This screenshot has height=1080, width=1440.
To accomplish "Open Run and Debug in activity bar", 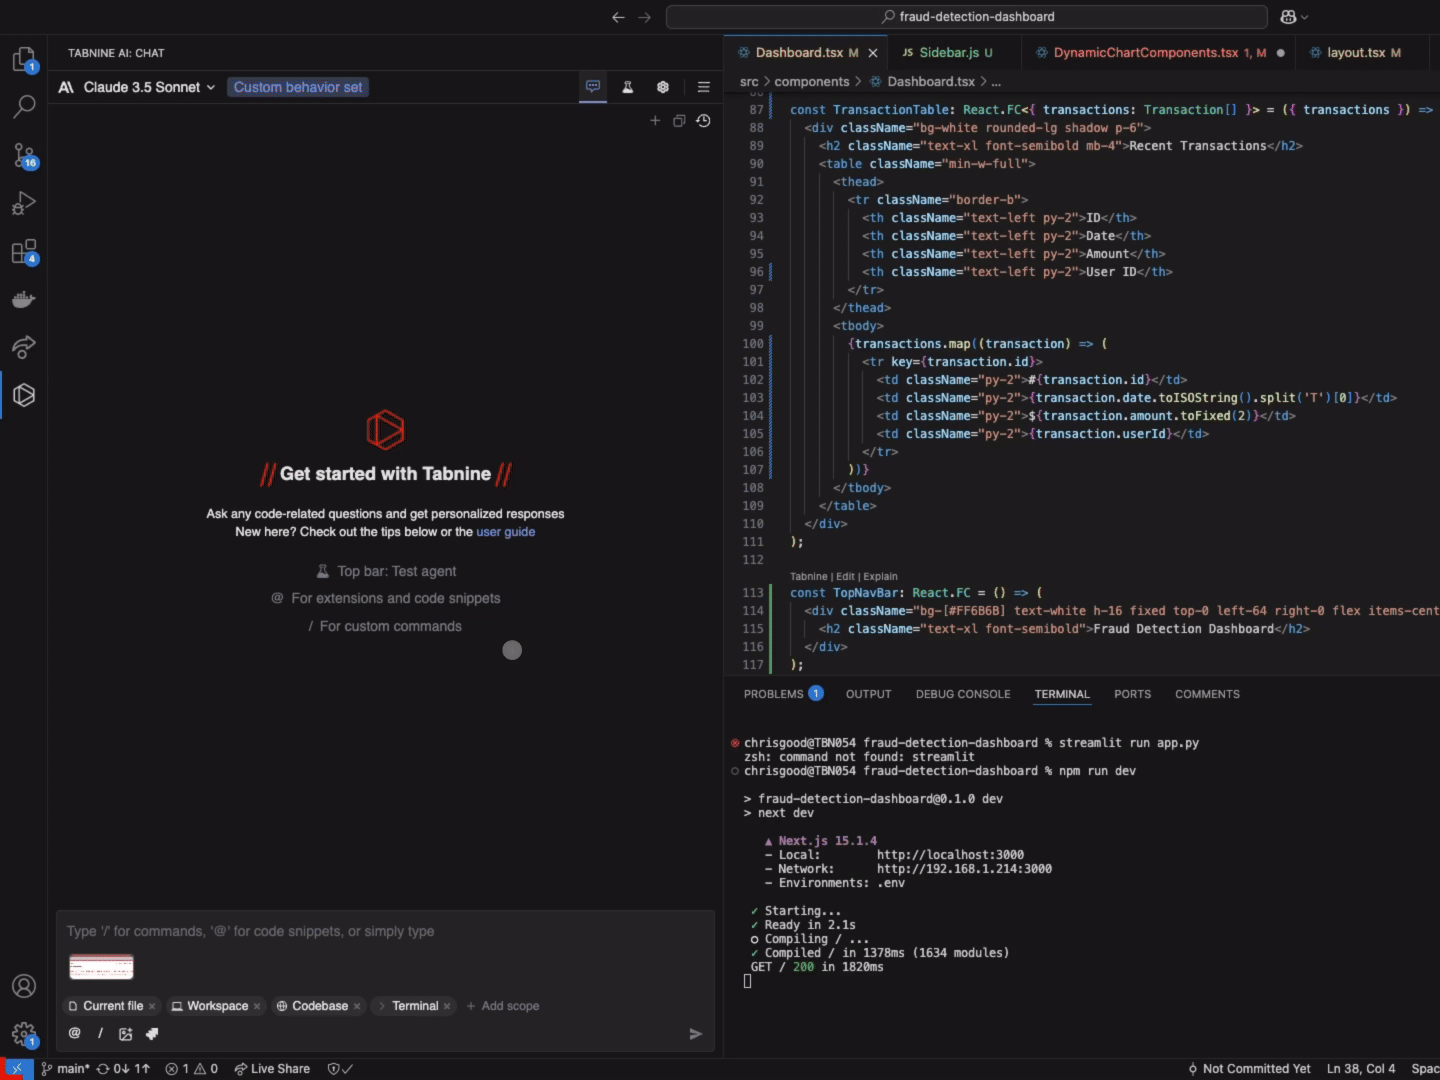I will (x=24, y=203).
